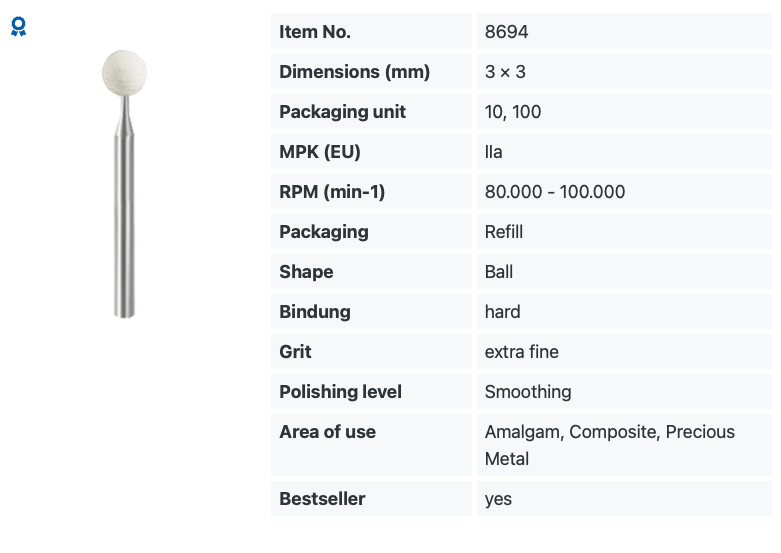Click the RPM (min-1) label

pos(332,192)
